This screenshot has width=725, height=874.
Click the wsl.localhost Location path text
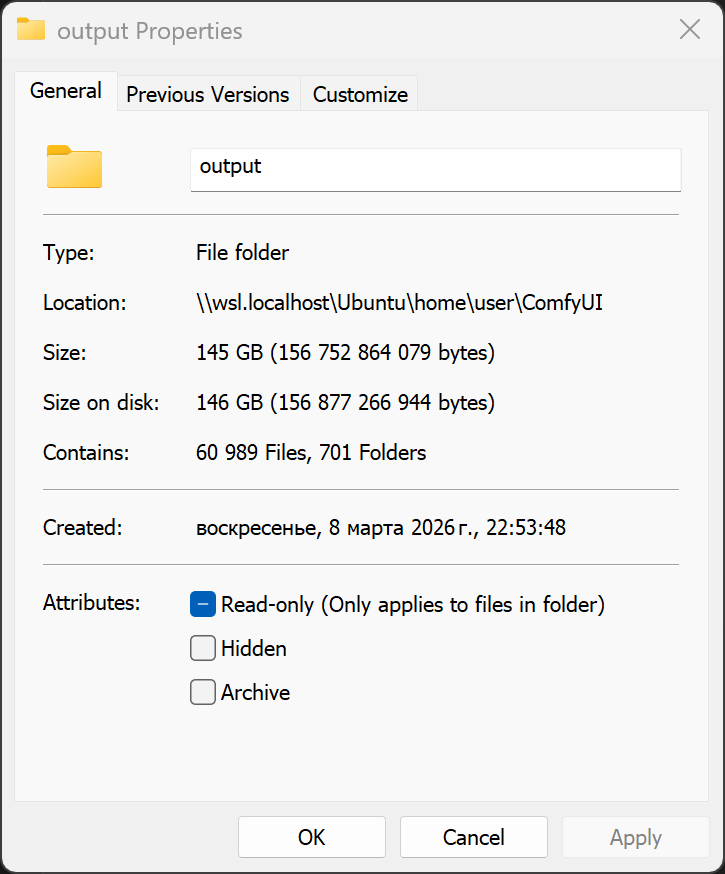click(399, 303)
